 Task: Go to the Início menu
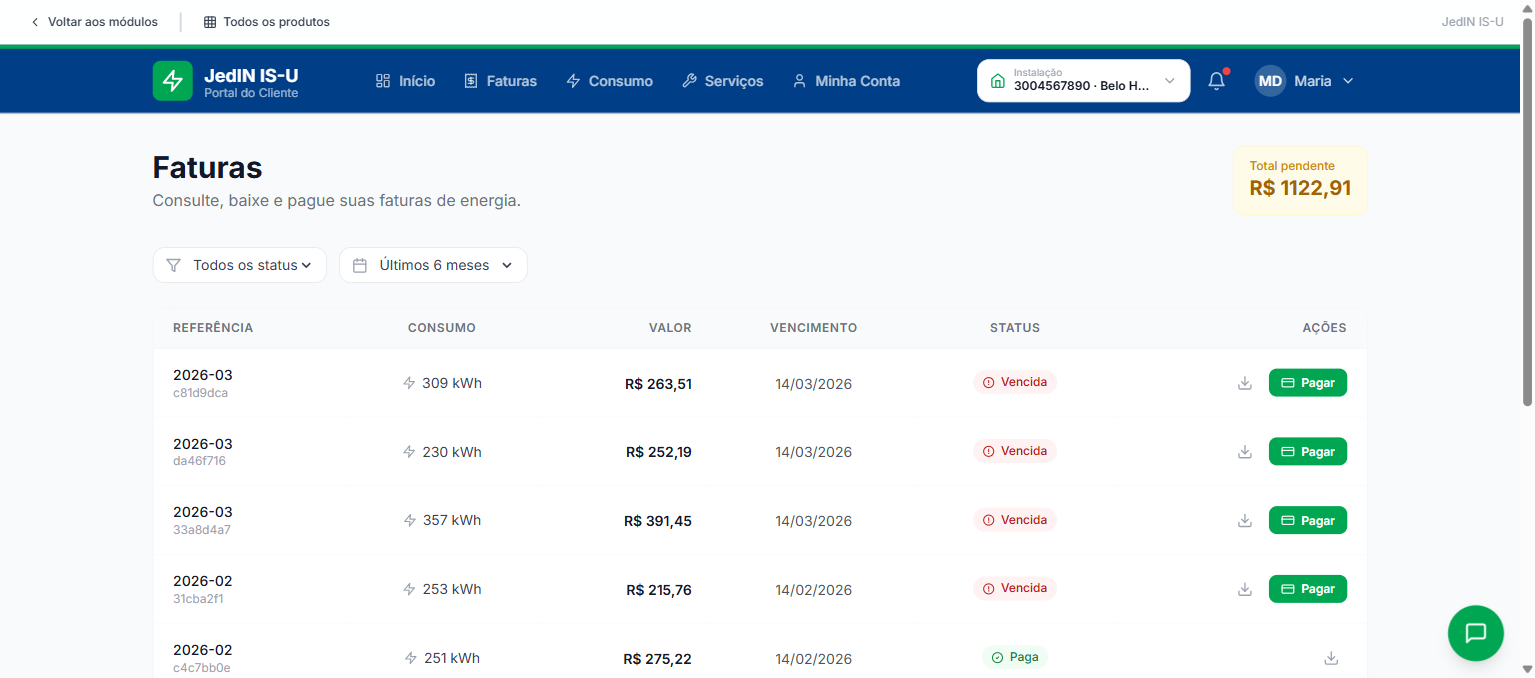405,81
